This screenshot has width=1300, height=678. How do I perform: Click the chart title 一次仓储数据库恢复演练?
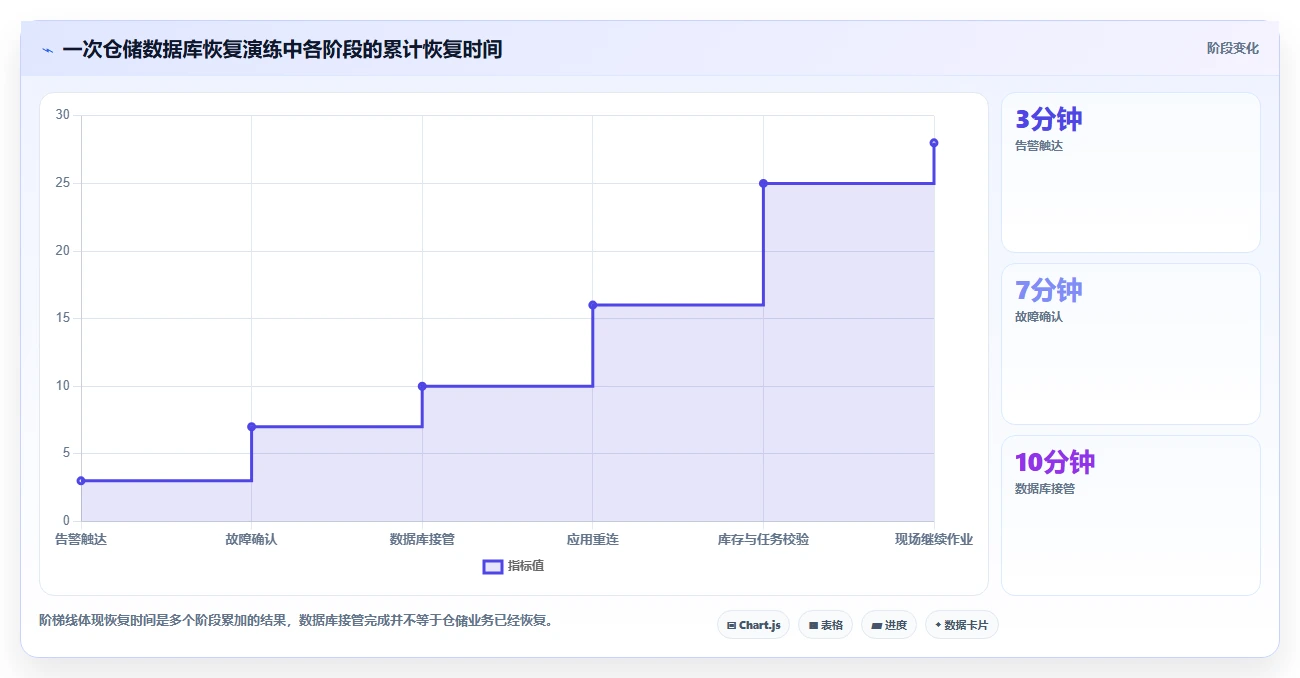click(282, 49)
